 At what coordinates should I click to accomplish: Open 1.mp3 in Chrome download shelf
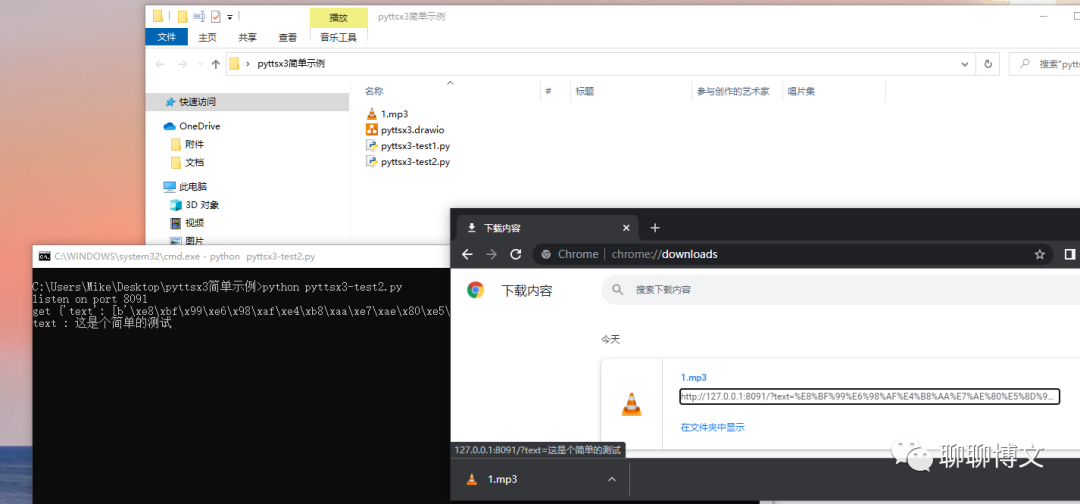(502, 479)
